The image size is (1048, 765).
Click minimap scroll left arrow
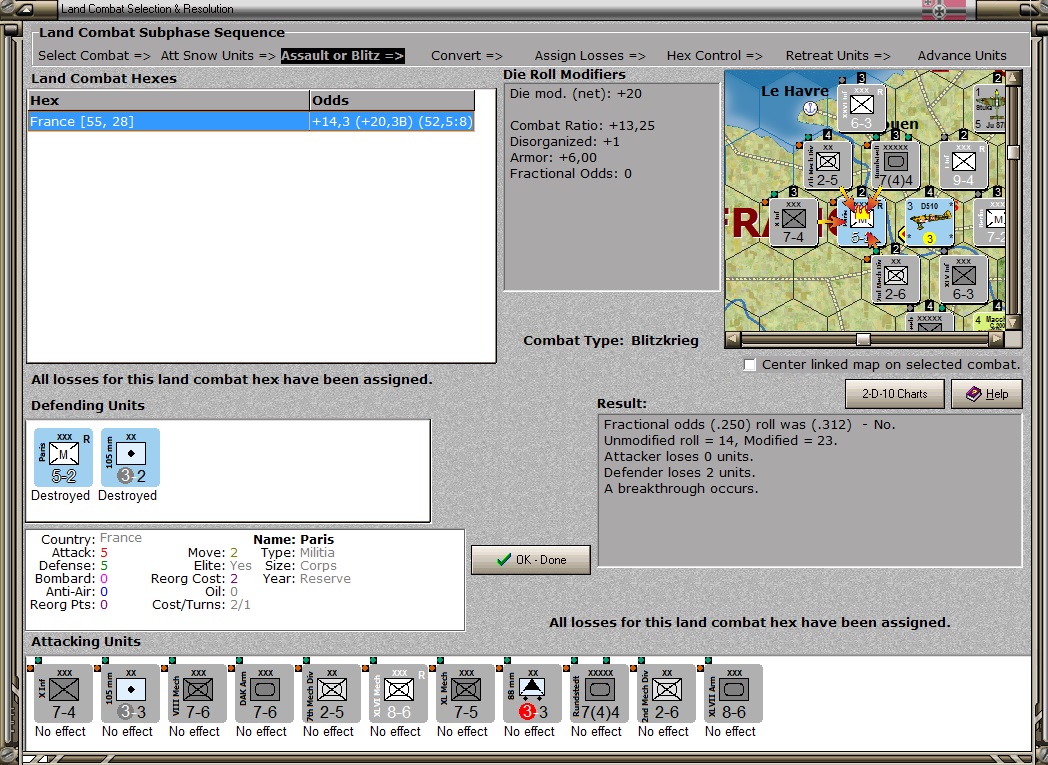click(733, 339)
